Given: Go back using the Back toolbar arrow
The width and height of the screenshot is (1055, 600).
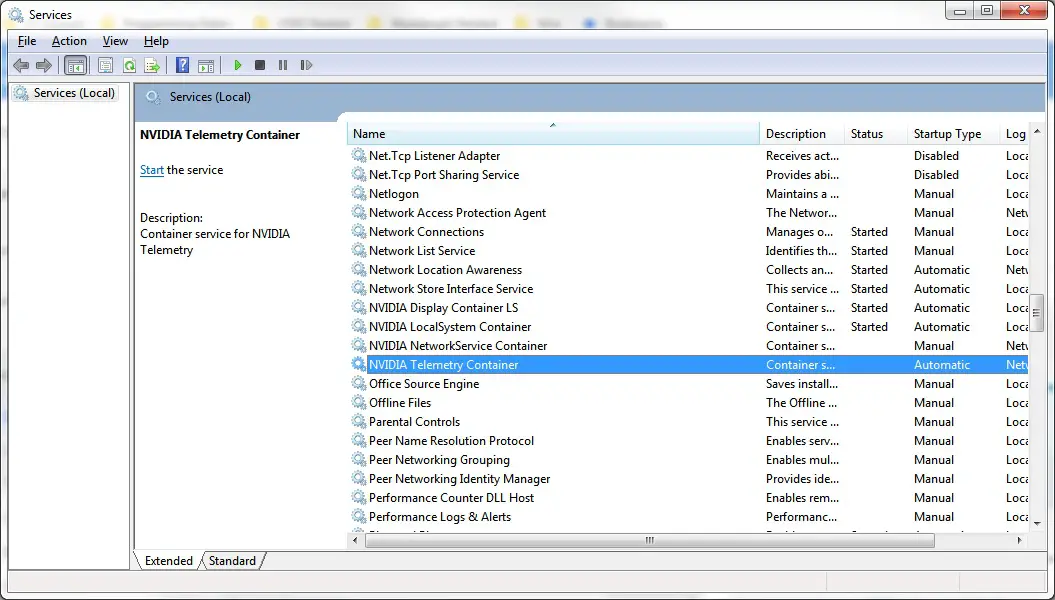Looking at the screenshot, I should pyautogui.click(x=21, y=65).
